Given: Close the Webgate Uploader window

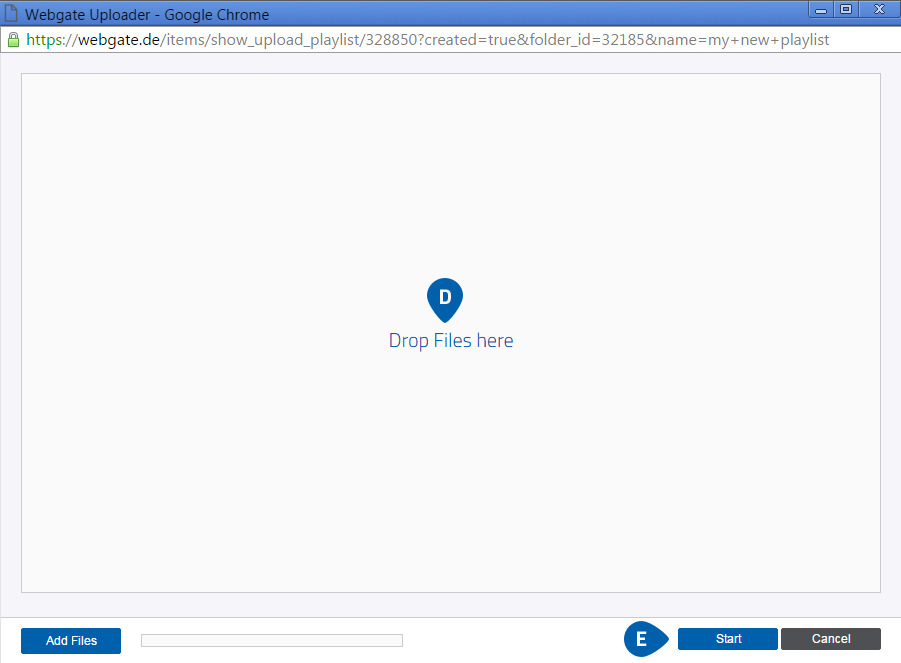Looking at the screenshot, I should pyautogui.click(x=879, y=10).
